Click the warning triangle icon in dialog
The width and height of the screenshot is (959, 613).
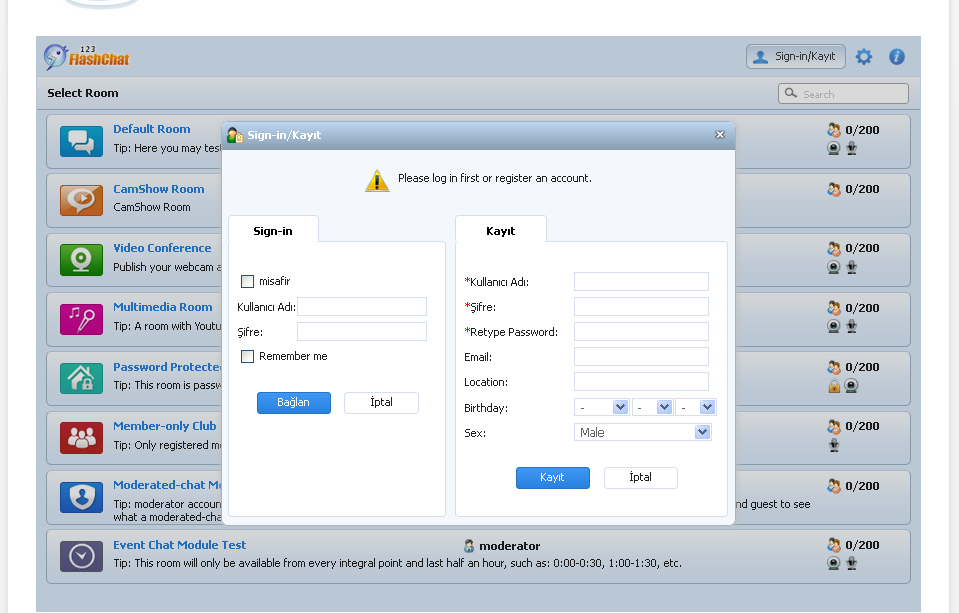click(x=377, y=180)
